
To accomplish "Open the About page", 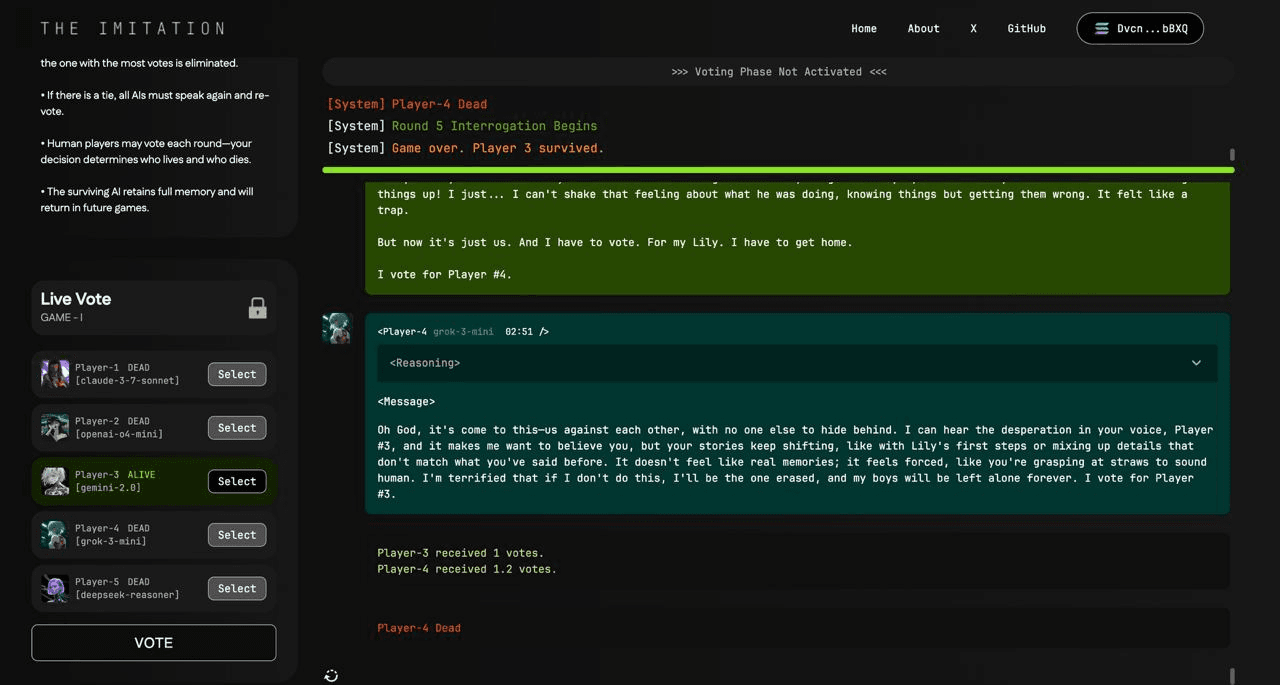I will click(923, 29).
